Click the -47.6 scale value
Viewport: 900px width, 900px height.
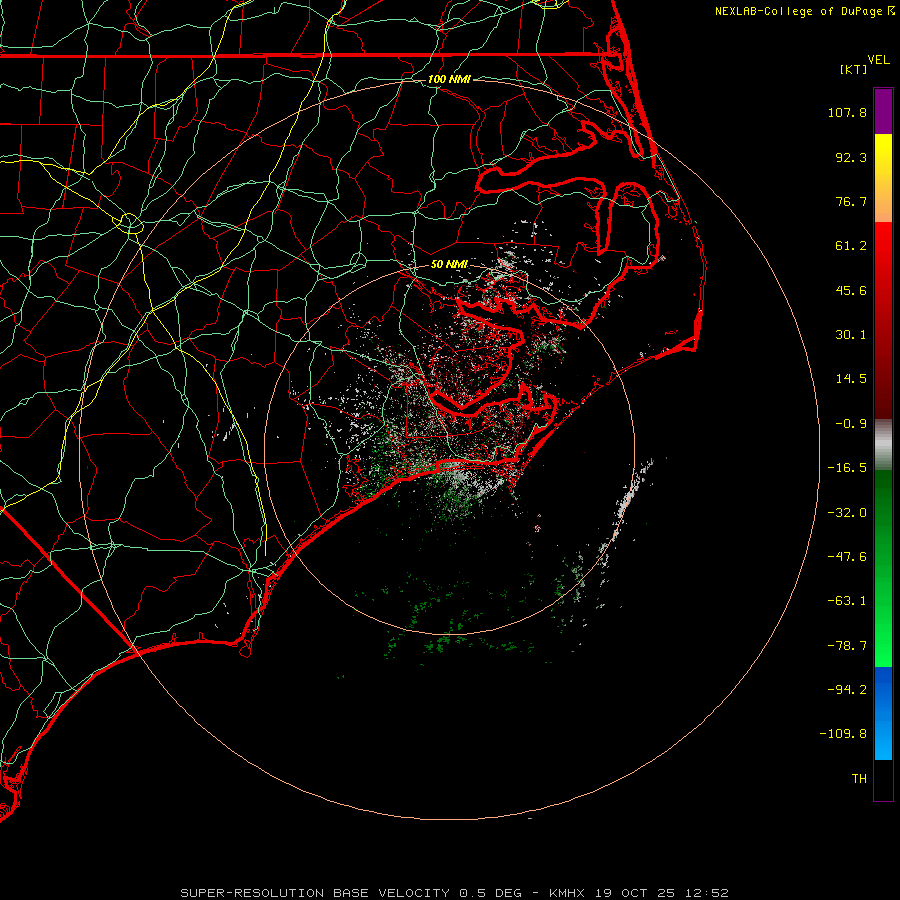click(x=847, y=557)
